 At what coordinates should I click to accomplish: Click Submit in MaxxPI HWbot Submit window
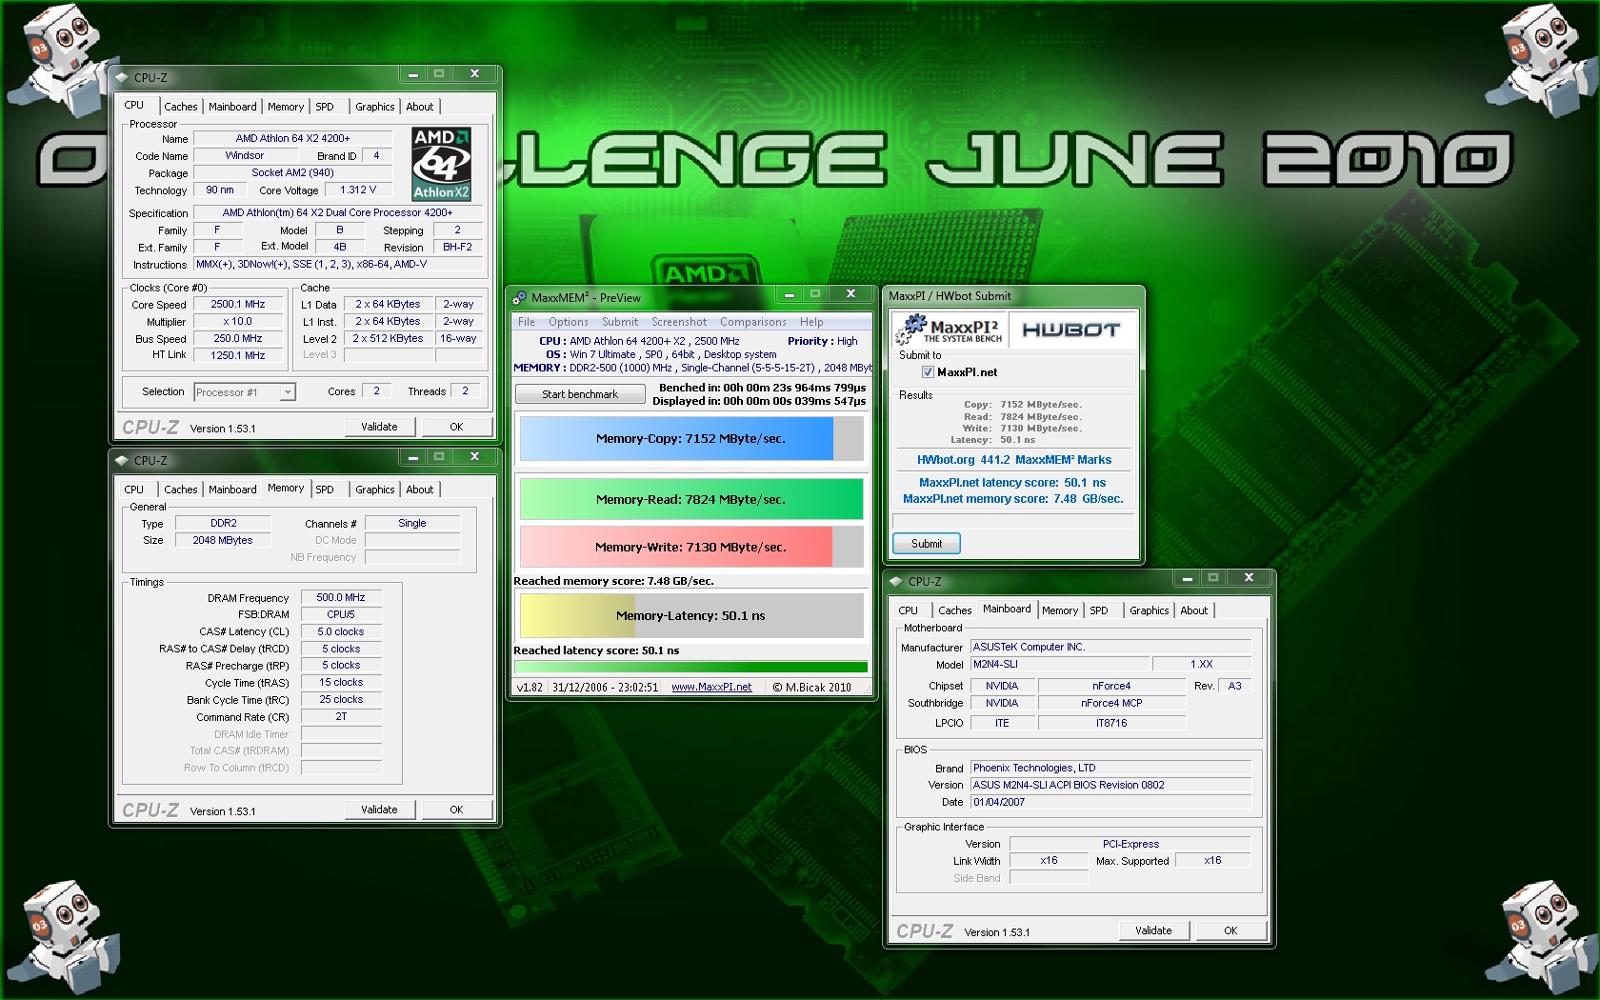[927, 544]
